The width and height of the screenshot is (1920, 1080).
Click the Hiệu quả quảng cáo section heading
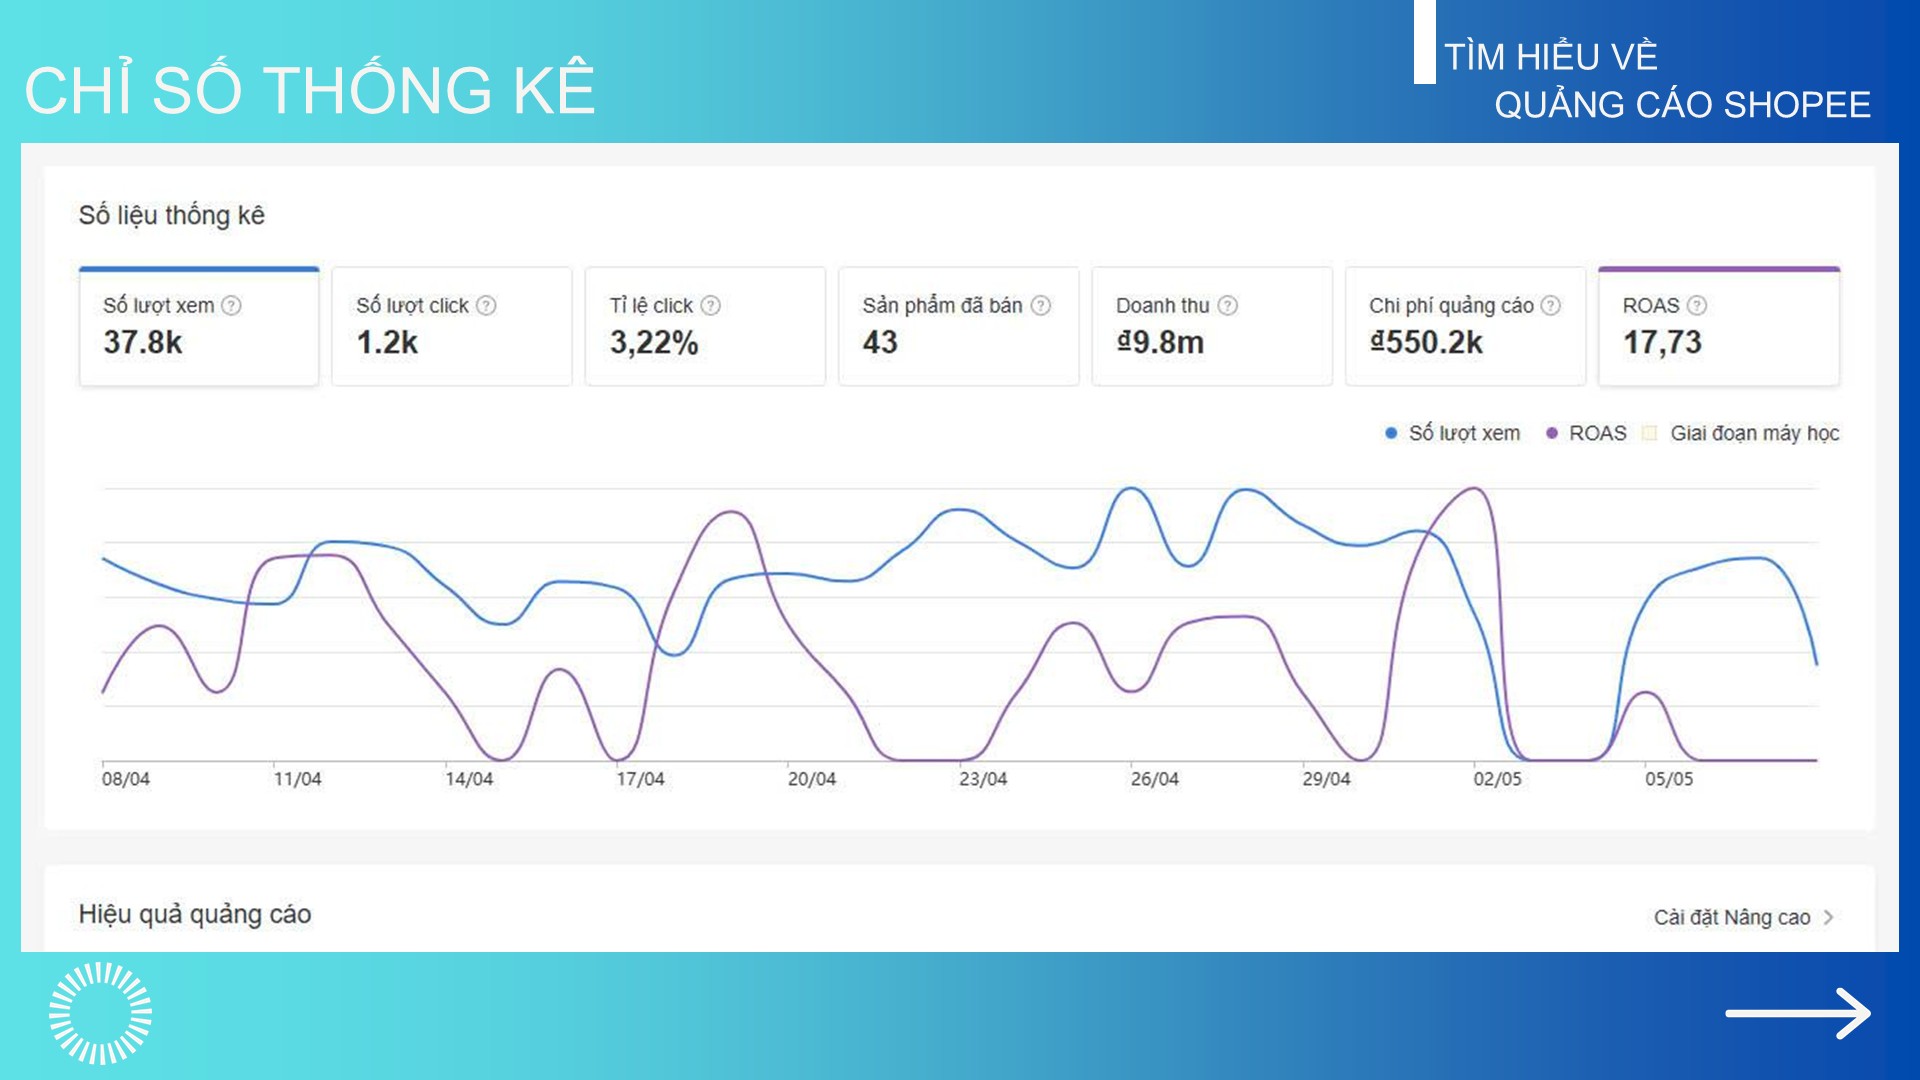(x=195, y=914)
